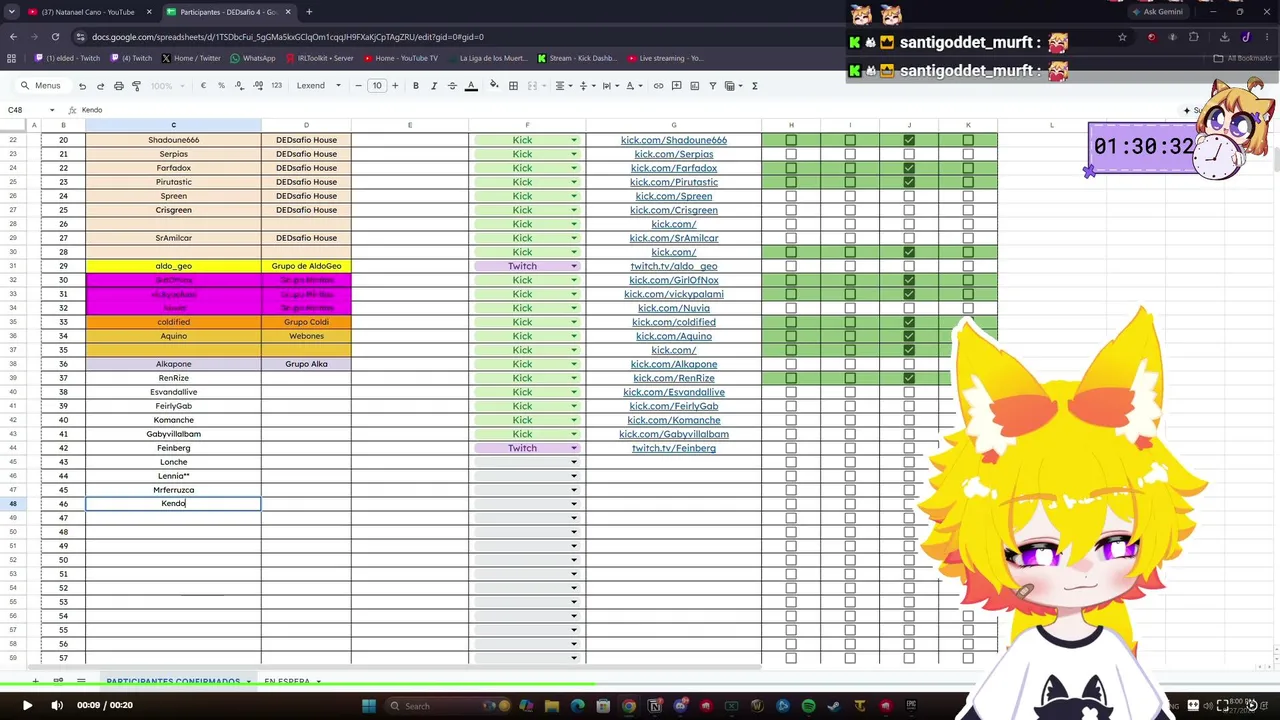This screenshot has height=720, width=1280.
Task: Tick column K checkbox in aldo_geo row
Action: tap(968, 266)
